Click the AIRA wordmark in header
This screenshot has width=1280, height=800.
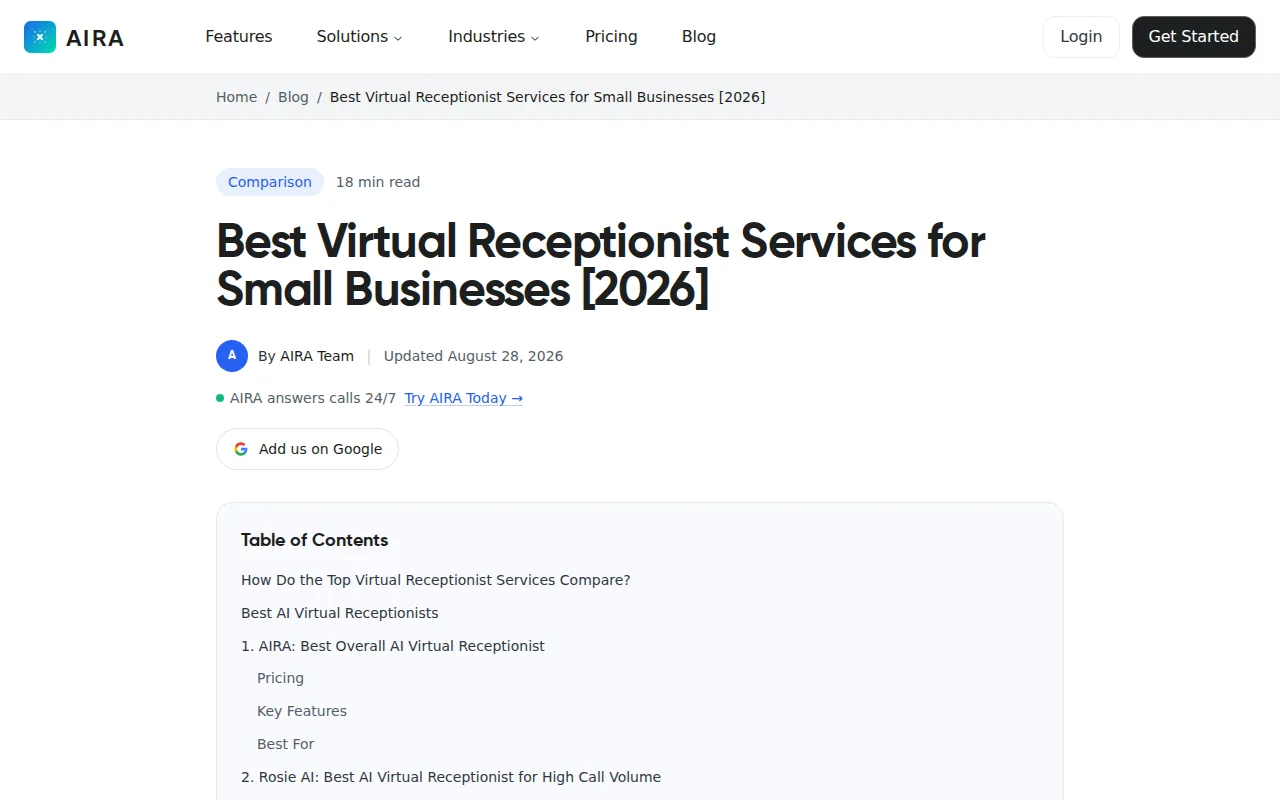click(95, 38)
